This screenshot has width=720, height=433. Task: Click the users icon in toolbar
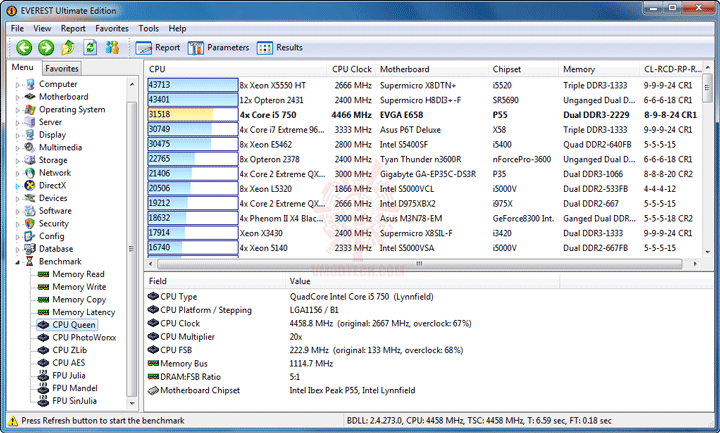112,47
